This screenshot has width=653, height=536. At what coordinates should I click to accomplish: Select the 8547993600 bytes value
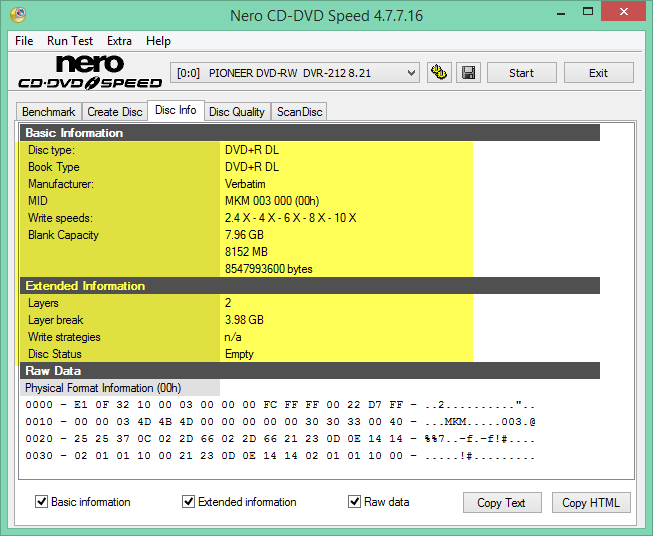[x=269, y=269]
